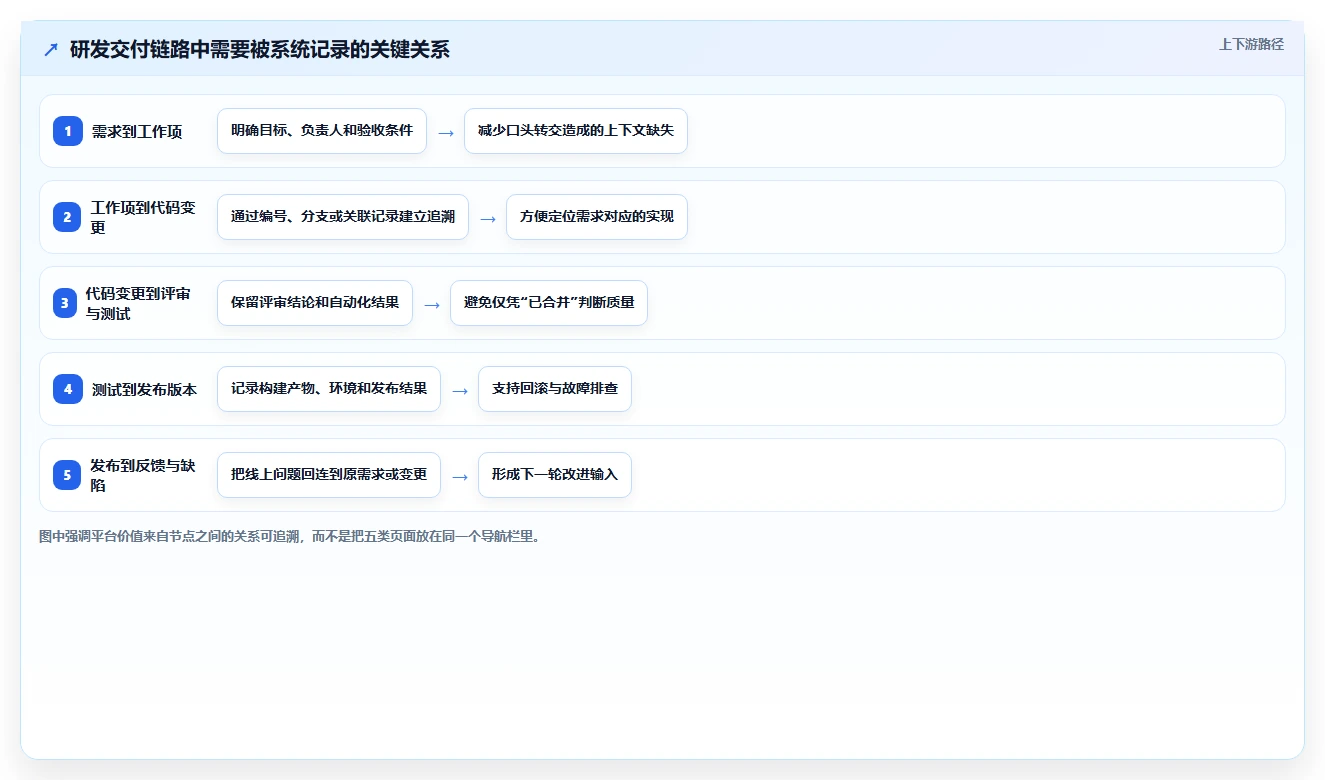The height and width of the screenshot is (780, 1325).
Task: Click the arrow icon beside the title
Action: 51,49
